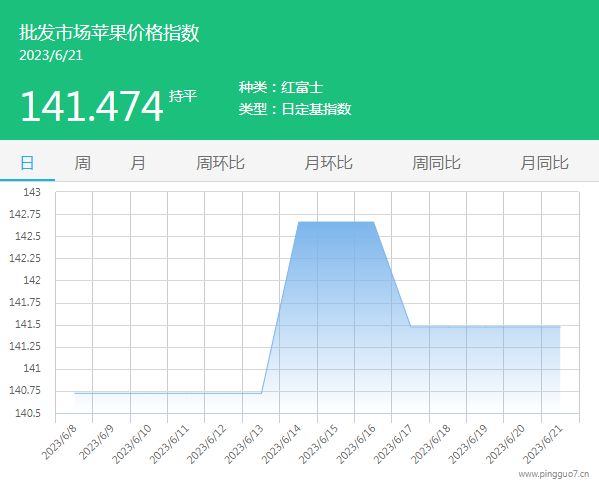Switch to the 月环比 tab
Viewport: 599px width, 485px height.
329,163
